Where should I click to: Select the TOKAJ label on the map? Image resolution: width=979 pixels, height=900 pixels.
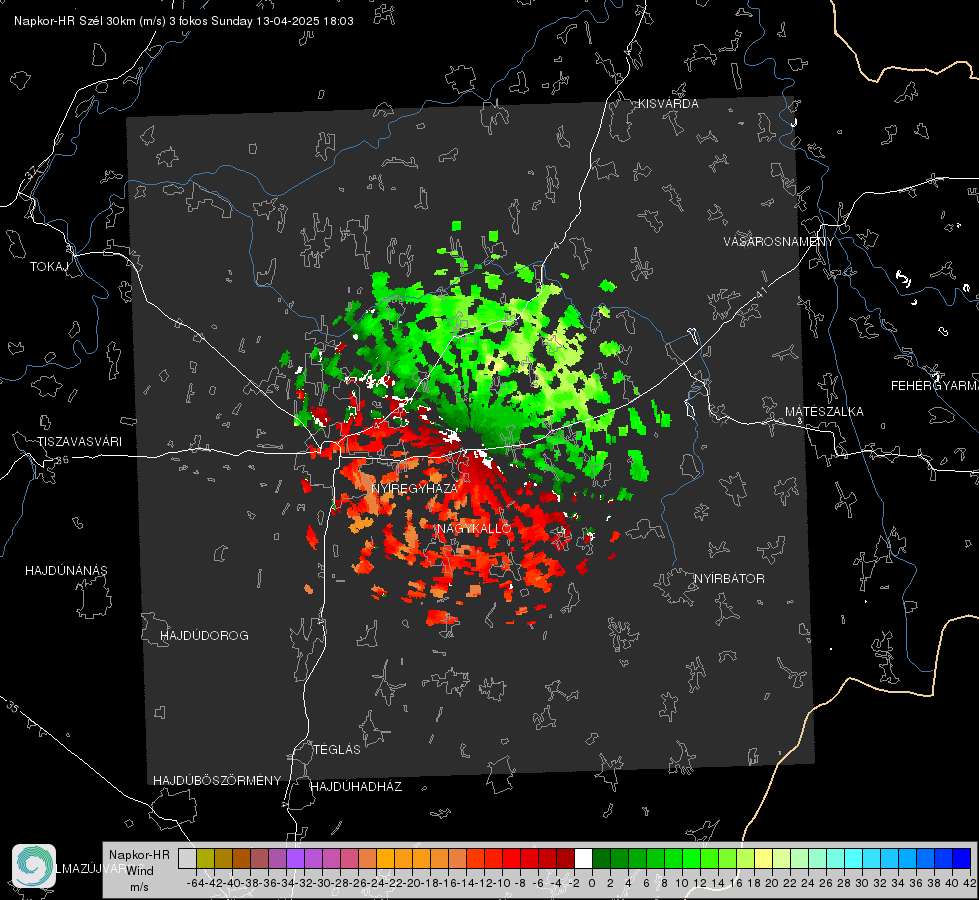pos(49,267)
